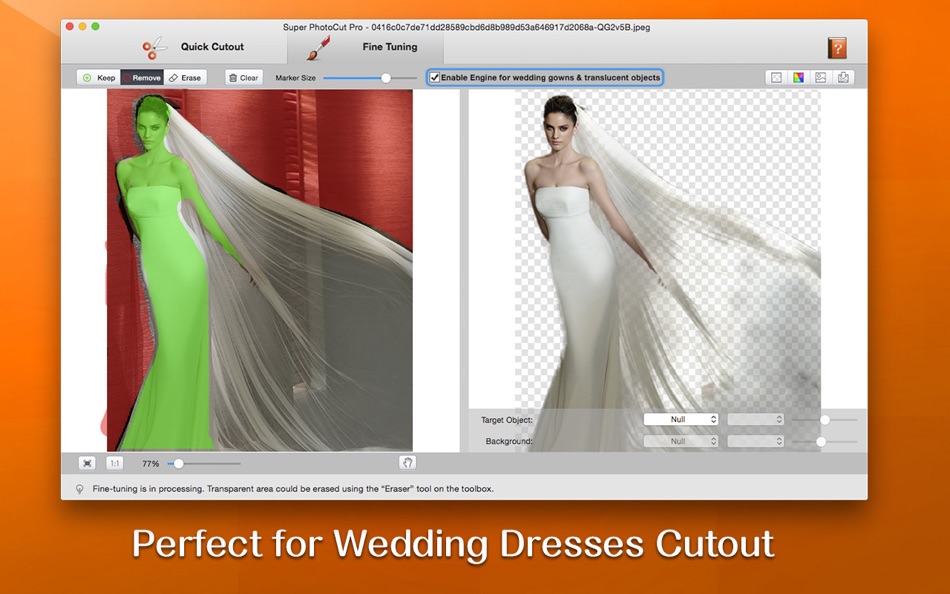Switch to the Erase tool
This screenshot has width=950, height=594.
tap(186, 77)
